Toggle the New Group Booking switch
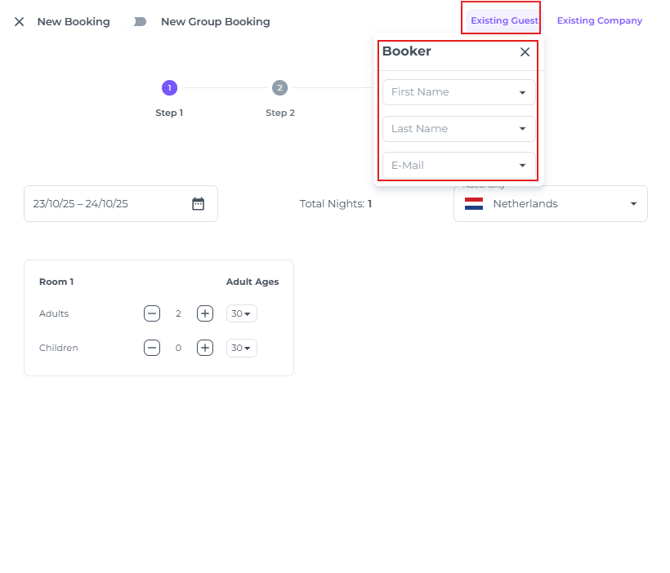The width and height of the screenshot is (670, 573). [x=140, y=22]
